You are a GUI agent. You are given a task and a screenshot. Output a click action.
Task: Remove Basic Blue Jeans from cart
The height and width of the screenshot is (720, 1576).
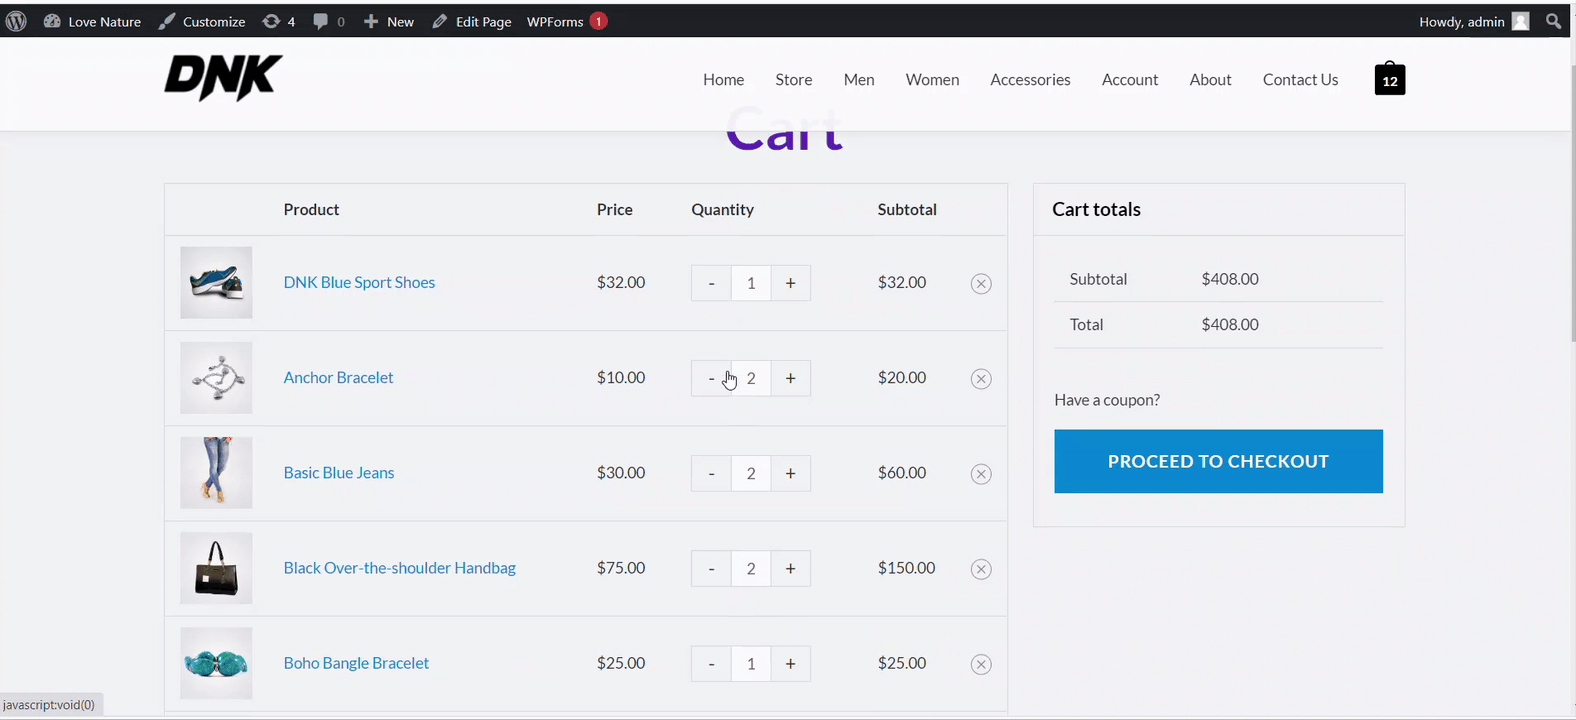981,474
